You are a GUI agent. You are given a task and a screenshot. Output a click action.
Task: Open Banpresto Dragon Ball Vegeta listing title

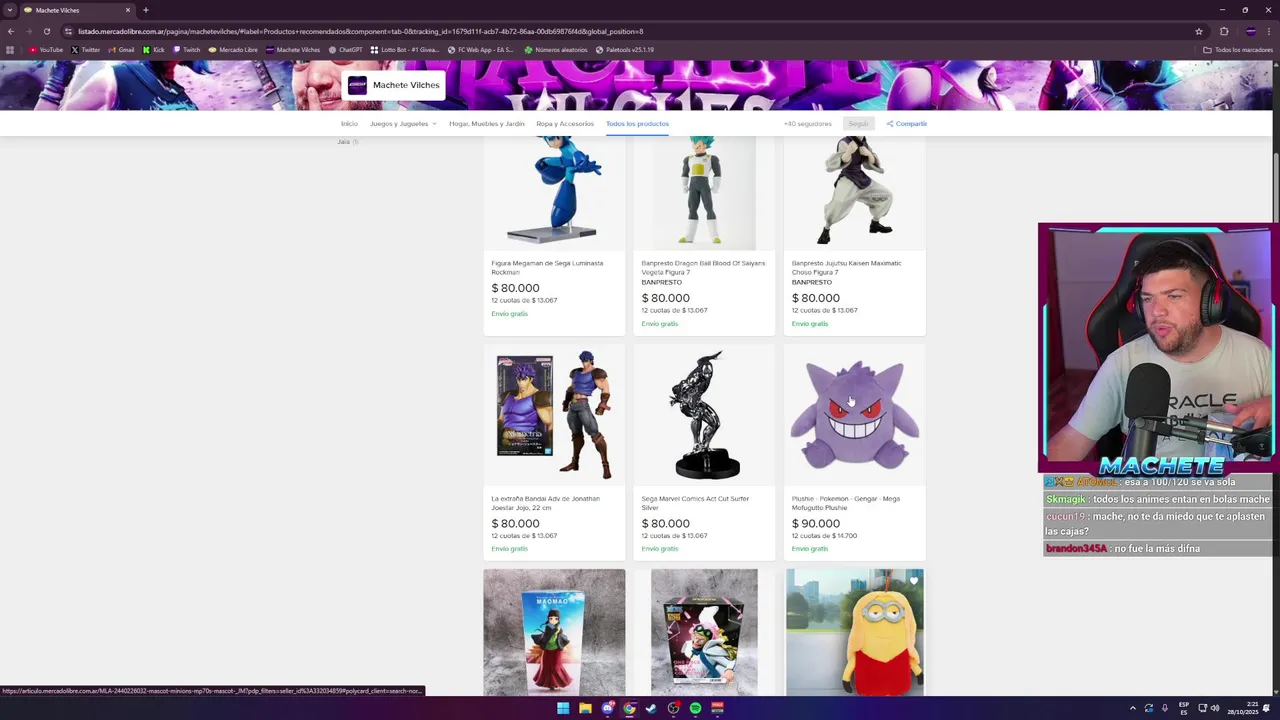coord(703,268)
